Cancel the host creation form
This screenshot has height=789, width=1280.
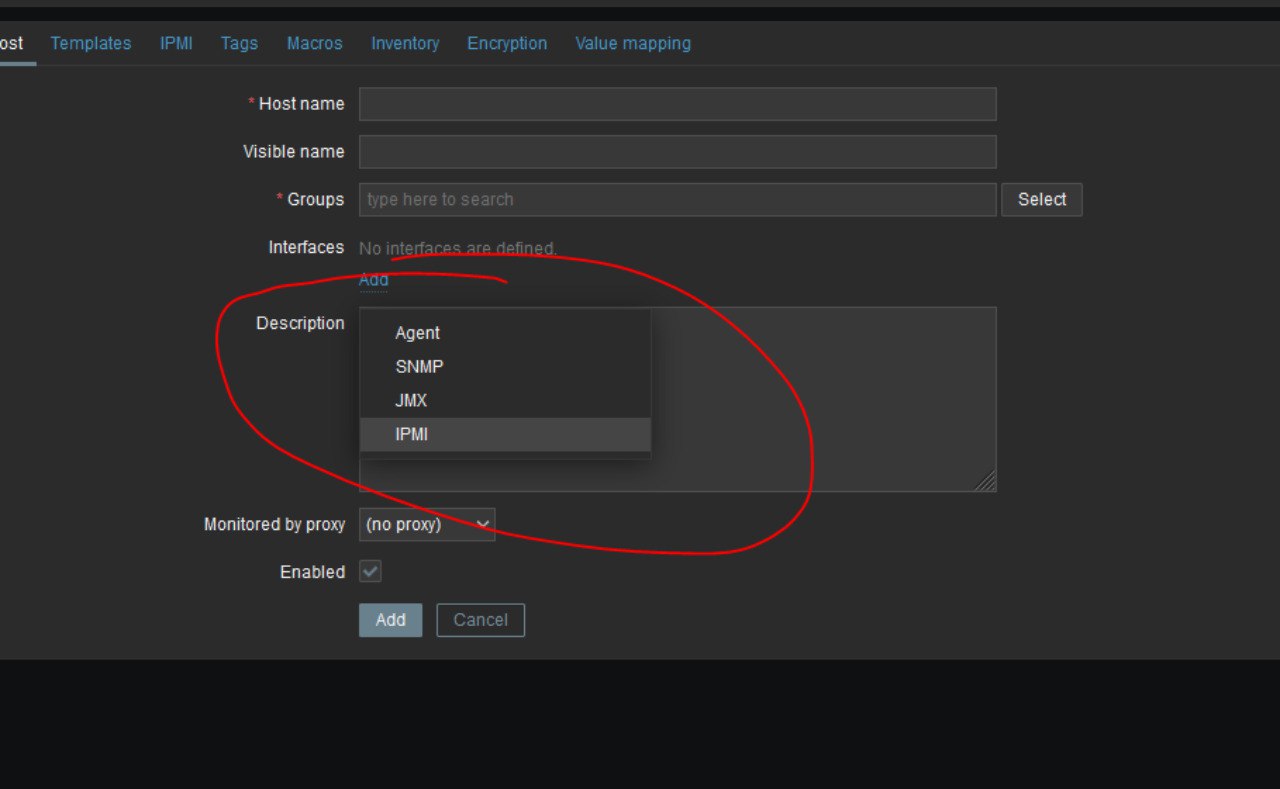481,620
